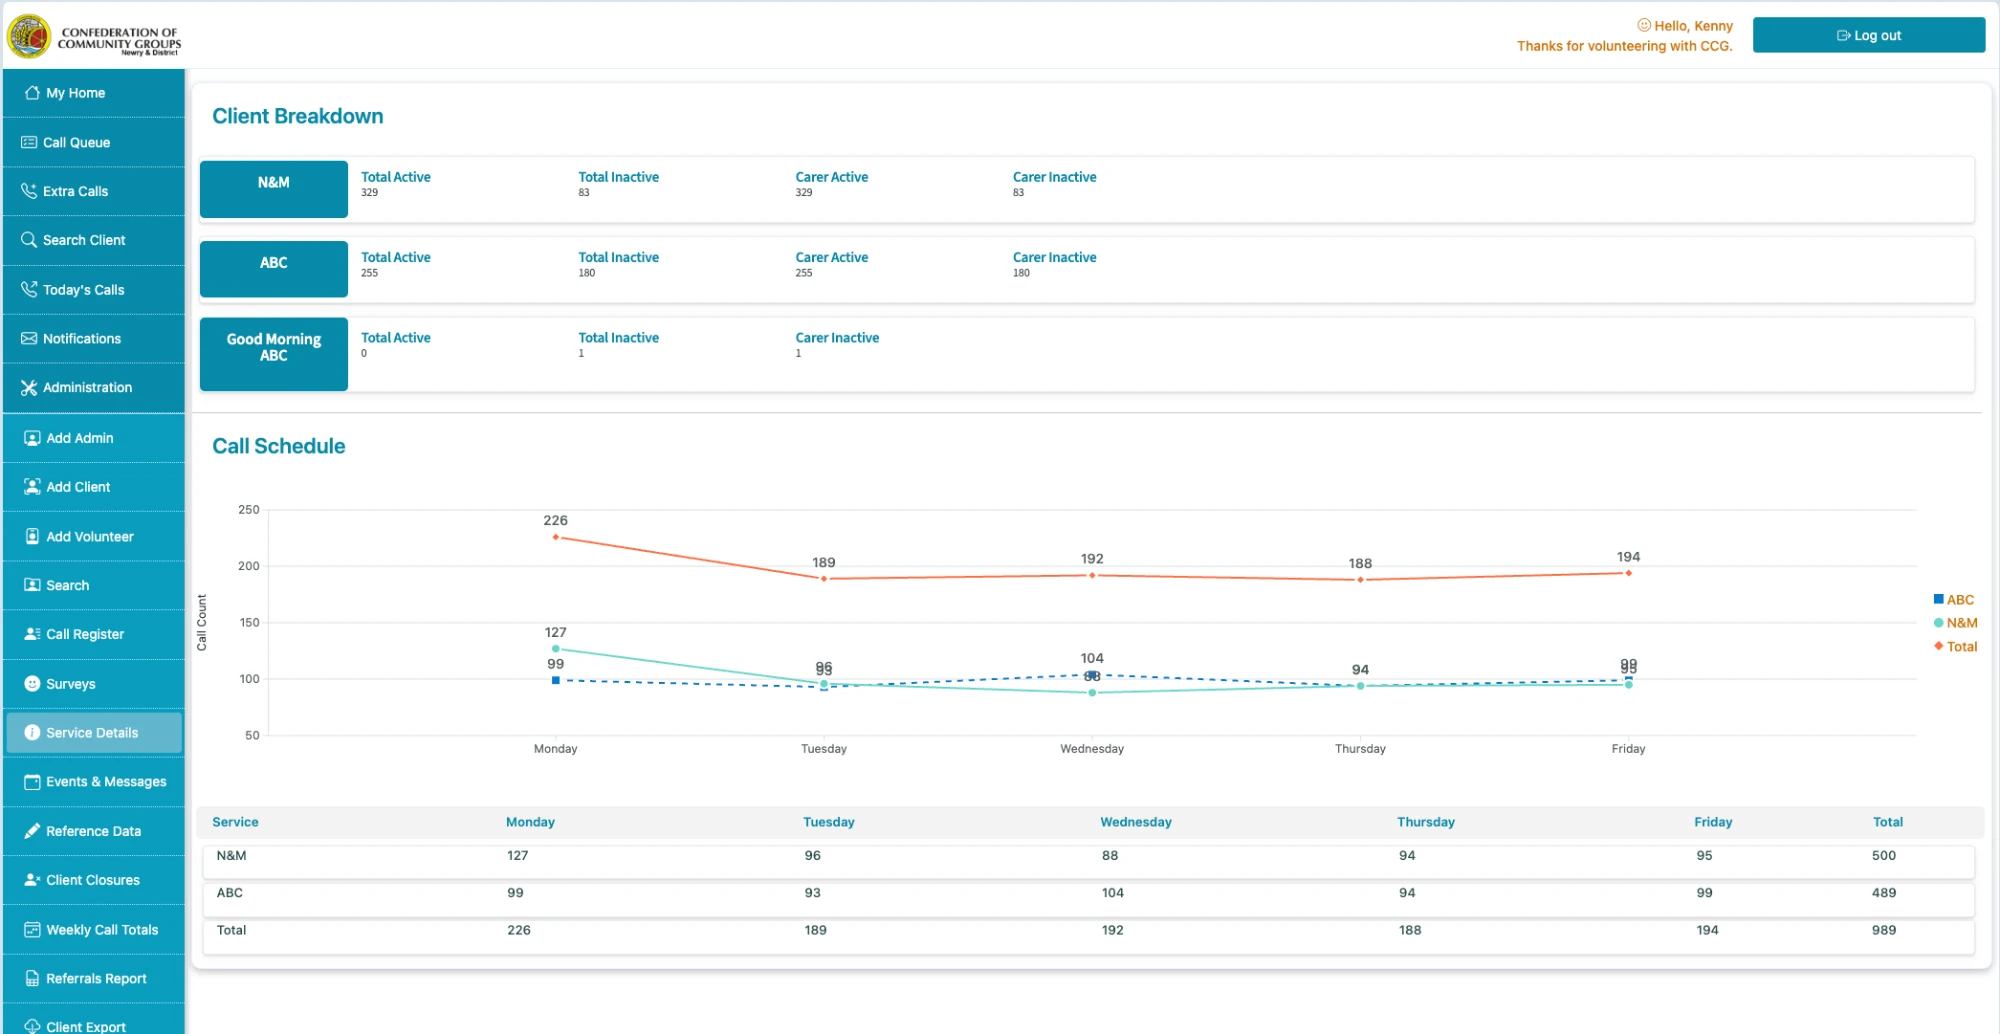The width and height of the screenshot is (2000, 1034).
Task: Click the Total Friday data point labeled 194
Action: coord(1629,574)
